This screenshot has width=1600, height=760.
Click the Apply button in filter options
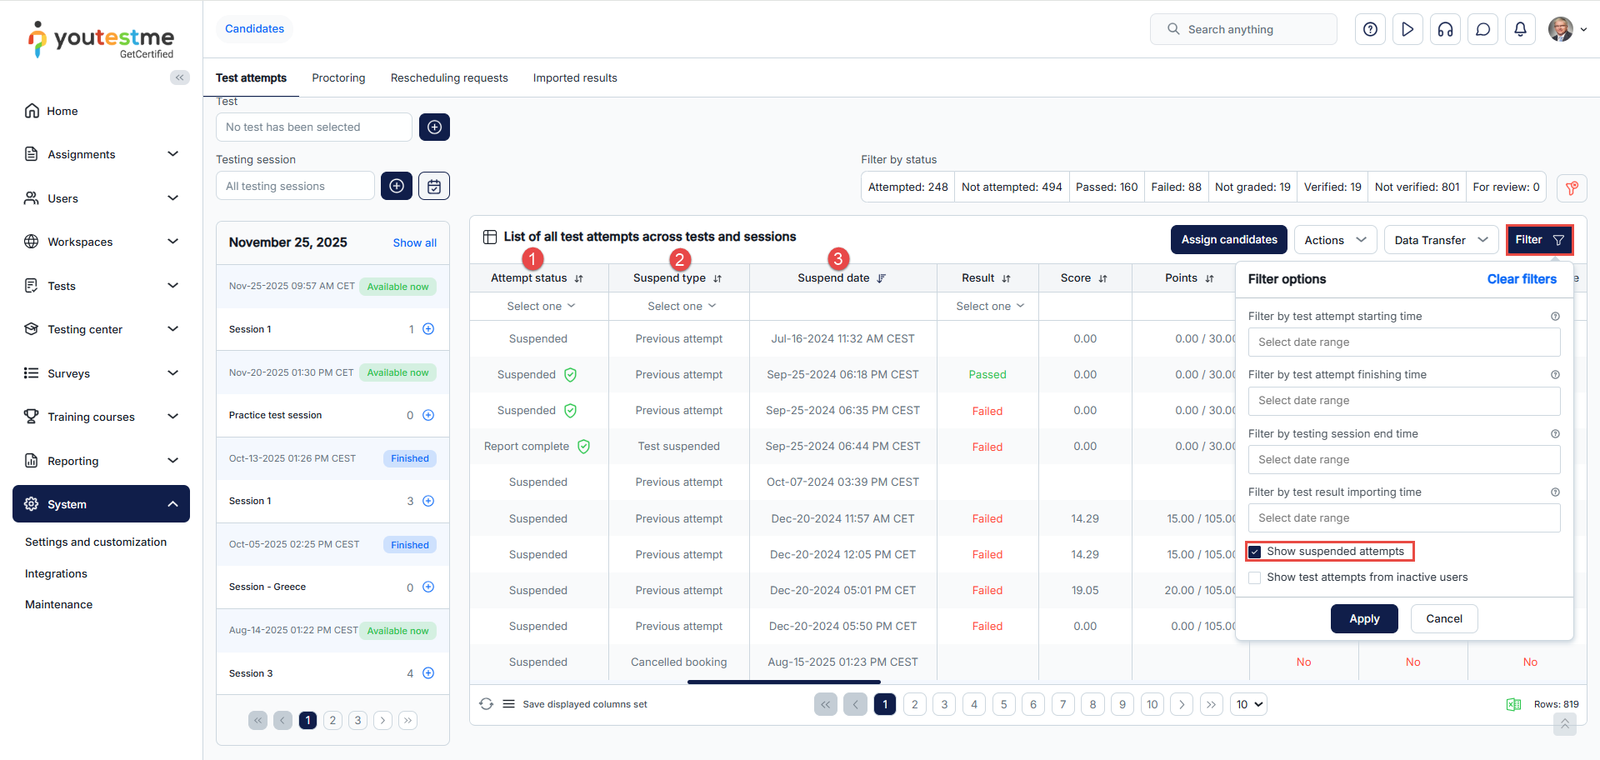1364,619
